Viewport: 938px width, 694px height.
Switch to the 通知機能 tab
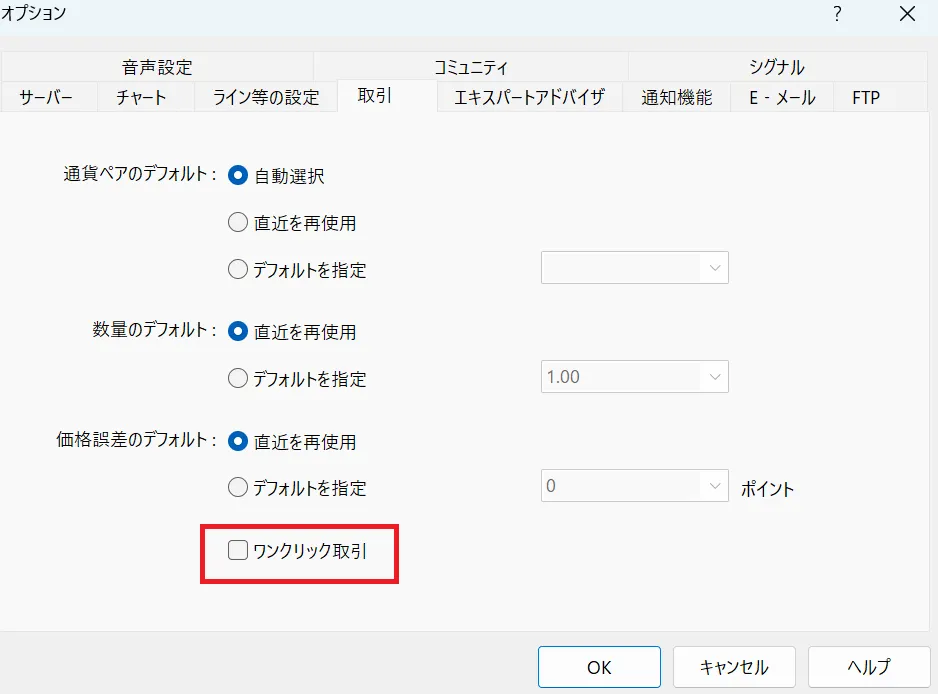click(677, 97)
